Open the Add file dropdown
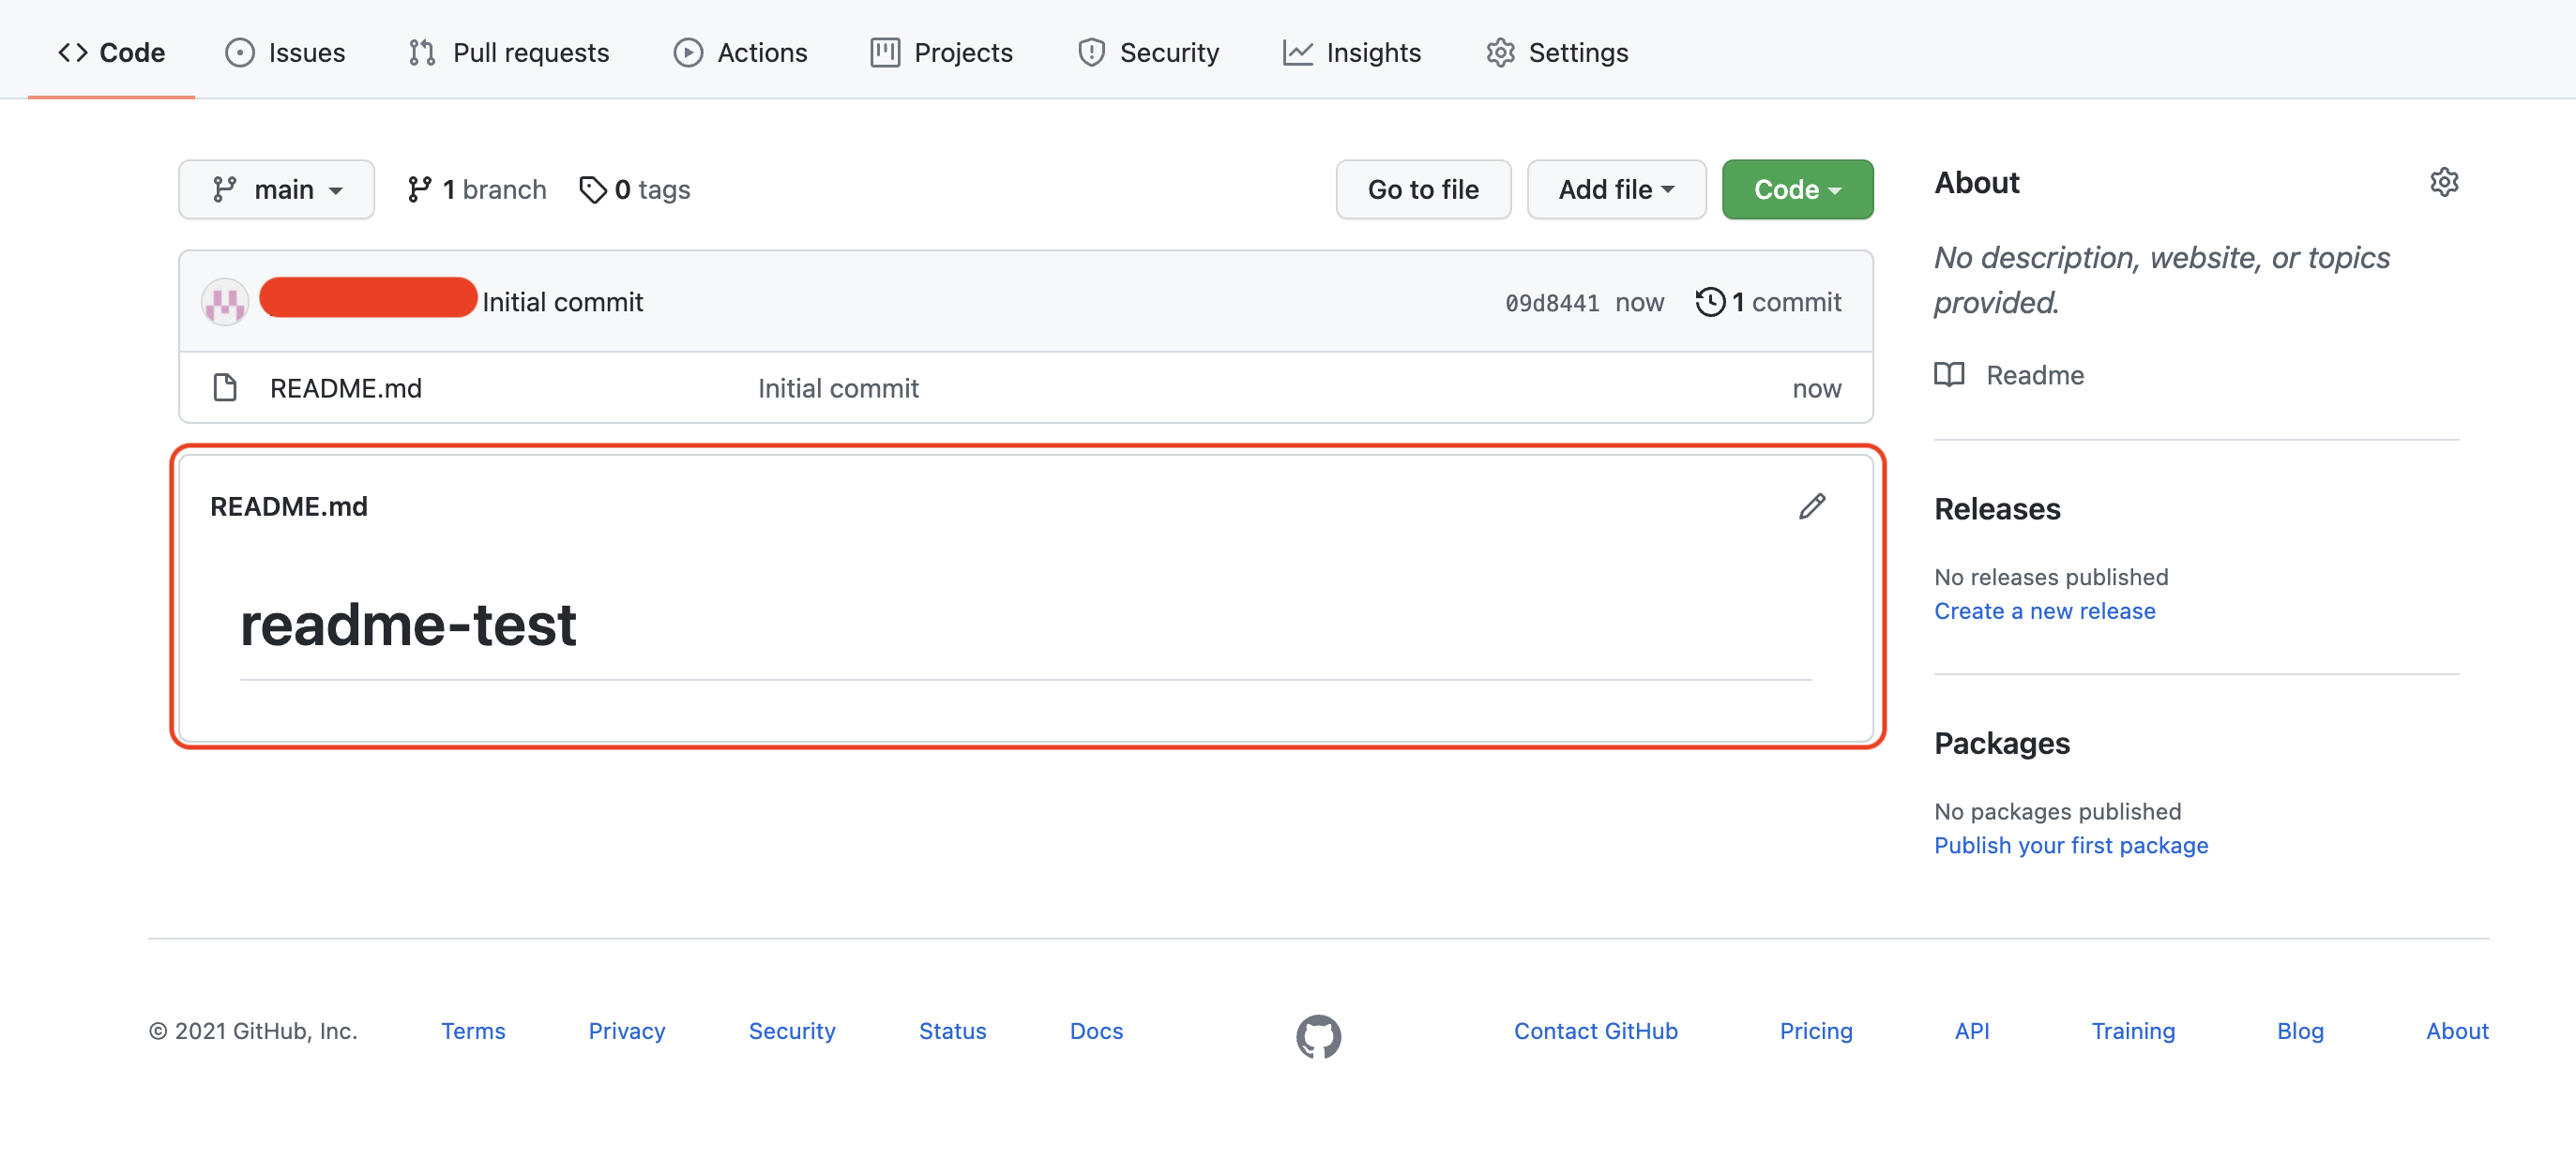This screenshot has height=1159, width=2576. click(x=1615, y=189)
